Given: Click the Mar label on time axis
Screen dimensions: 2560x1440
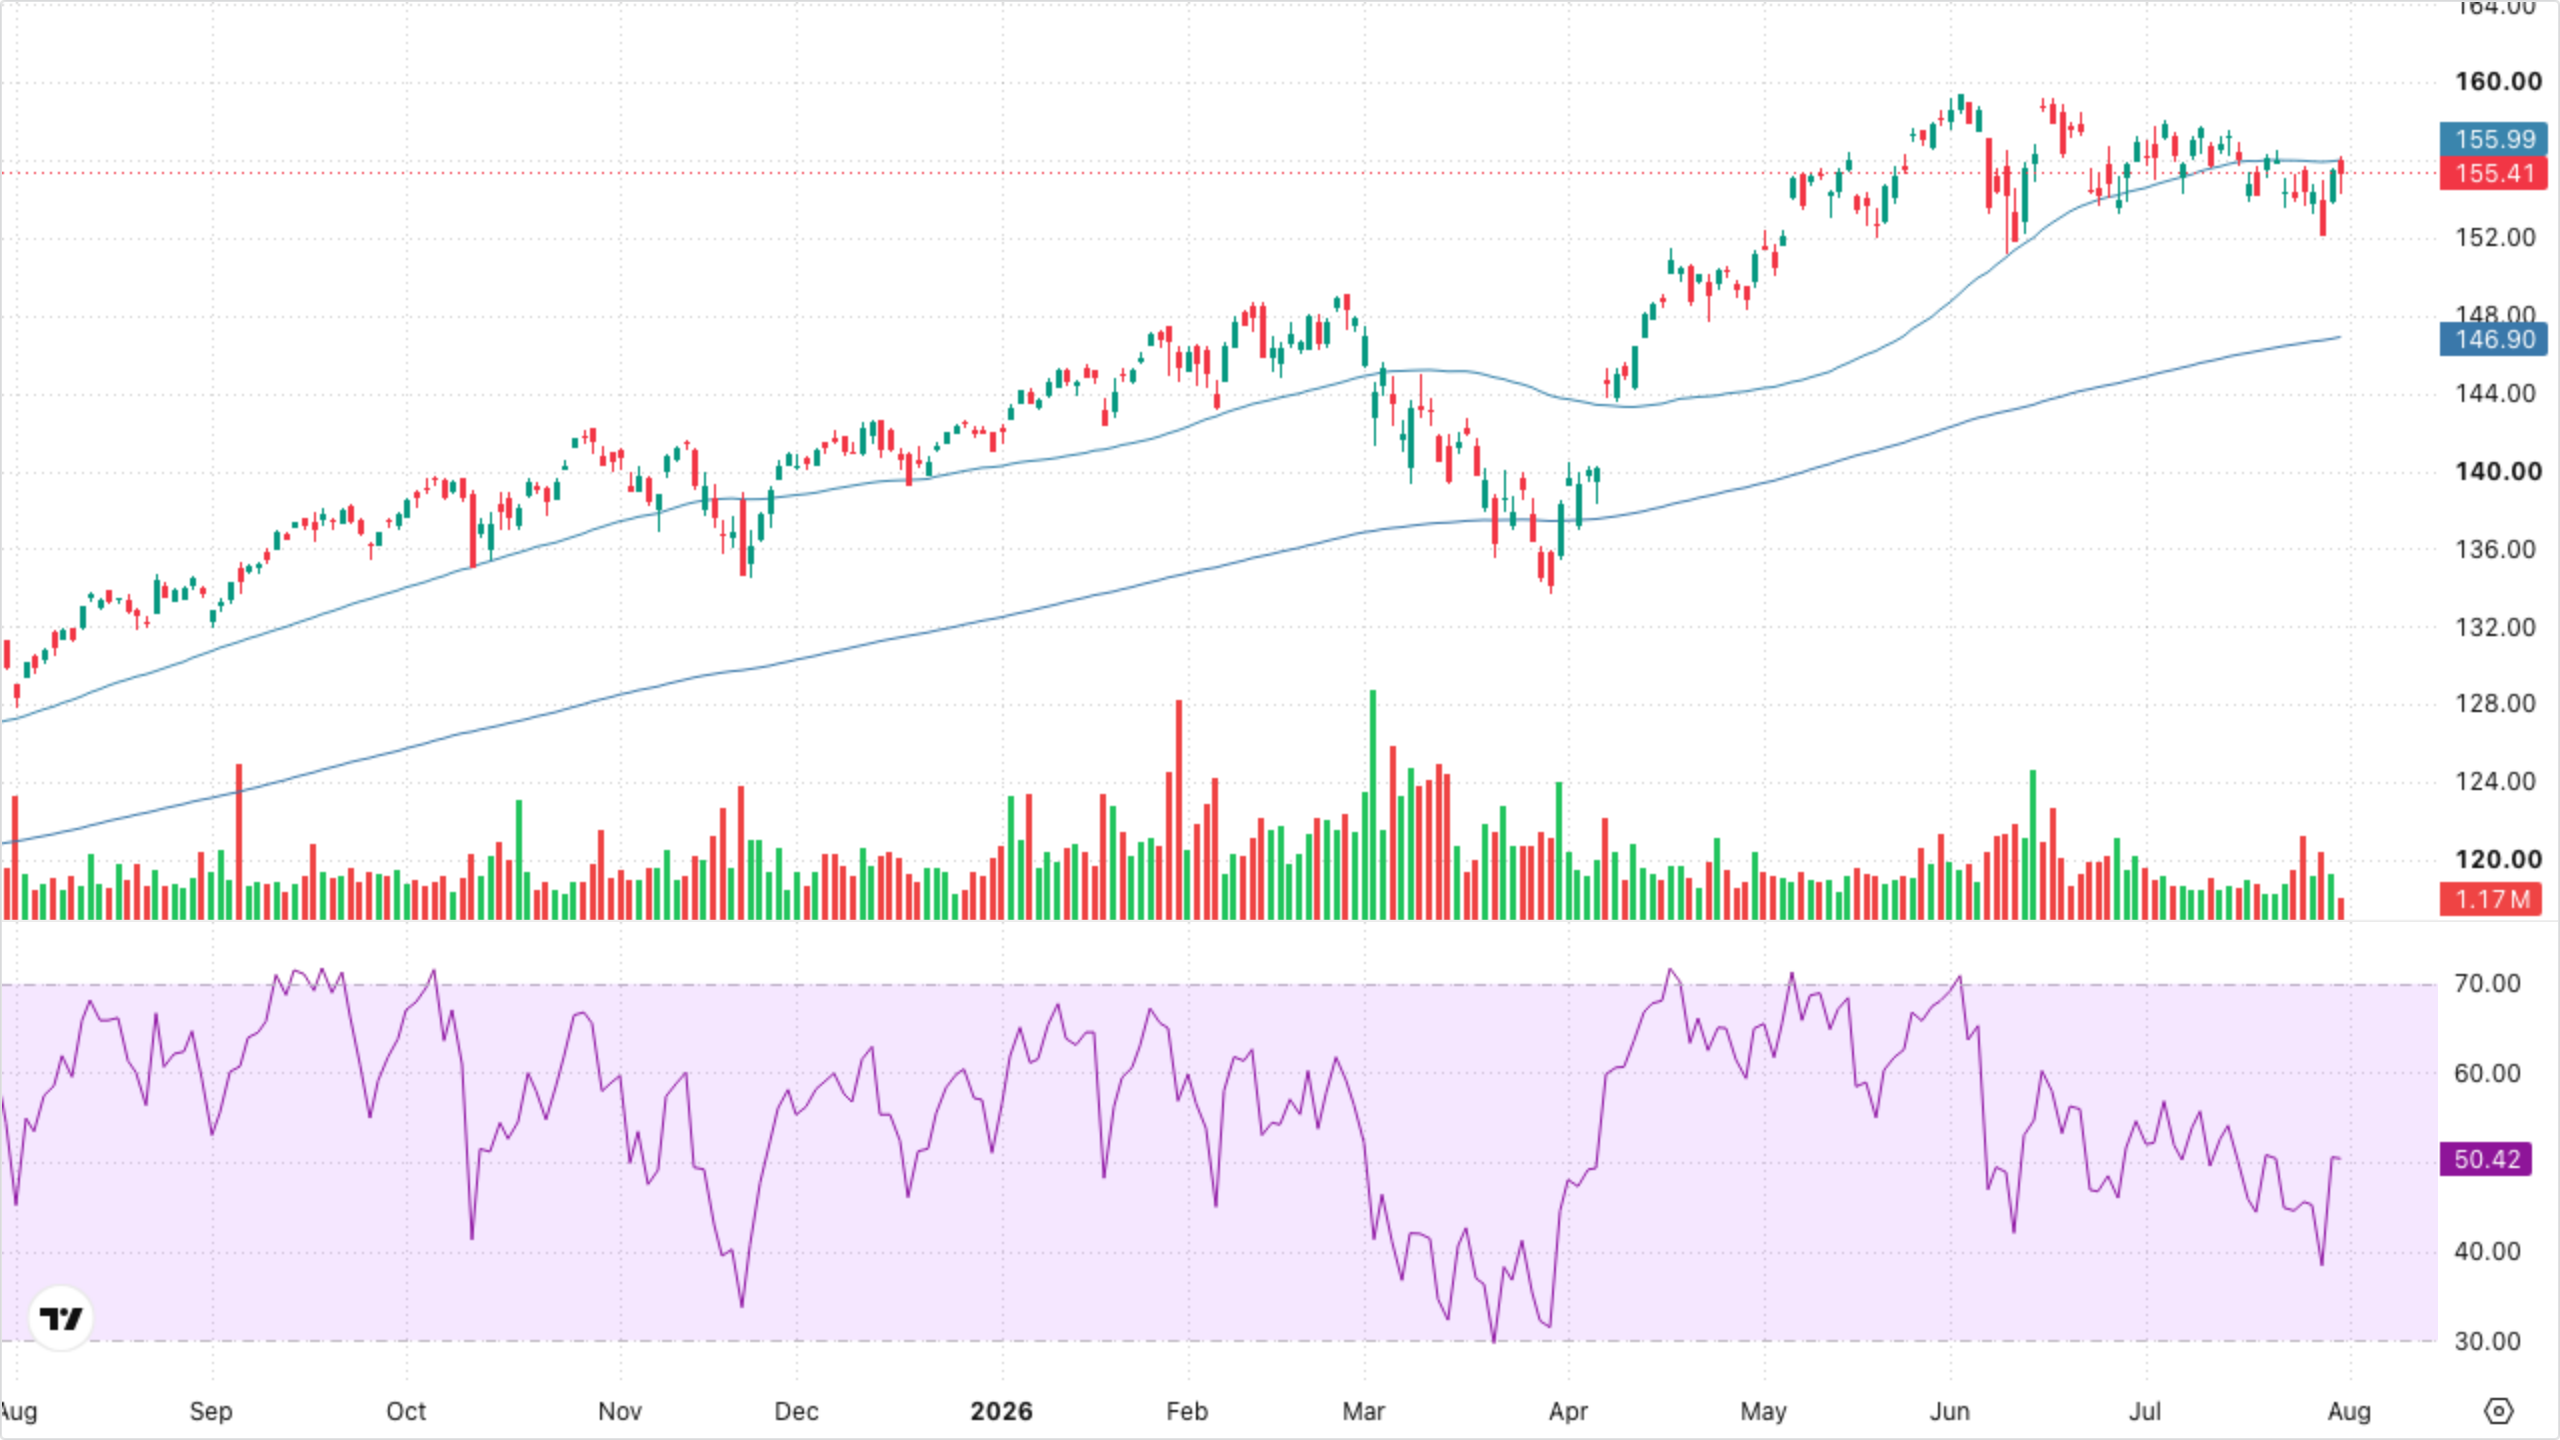Looking at the screenshot, I should coord(1364,1411).
